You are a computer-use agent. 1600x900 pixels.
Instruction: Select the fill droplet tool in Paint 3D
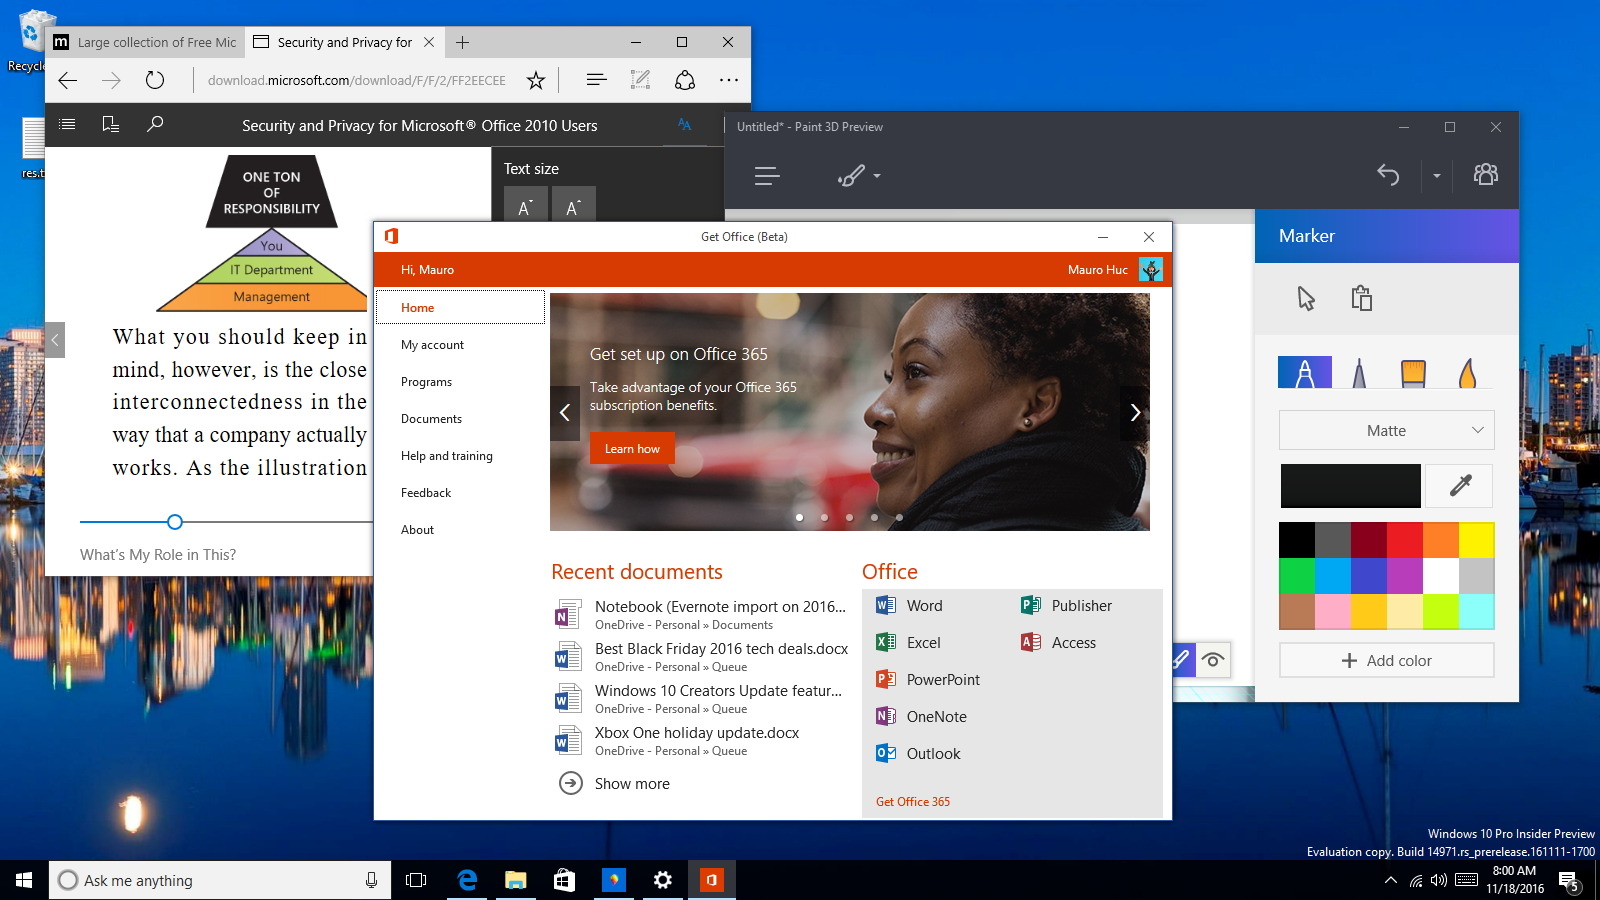[x=1467, y=372]
